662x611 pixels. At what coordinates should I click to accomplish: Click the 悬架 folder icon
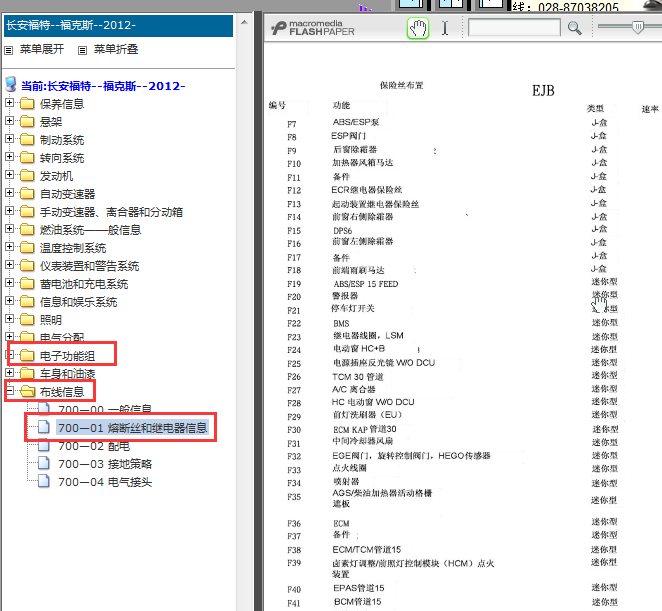click(x=27, y=122)
